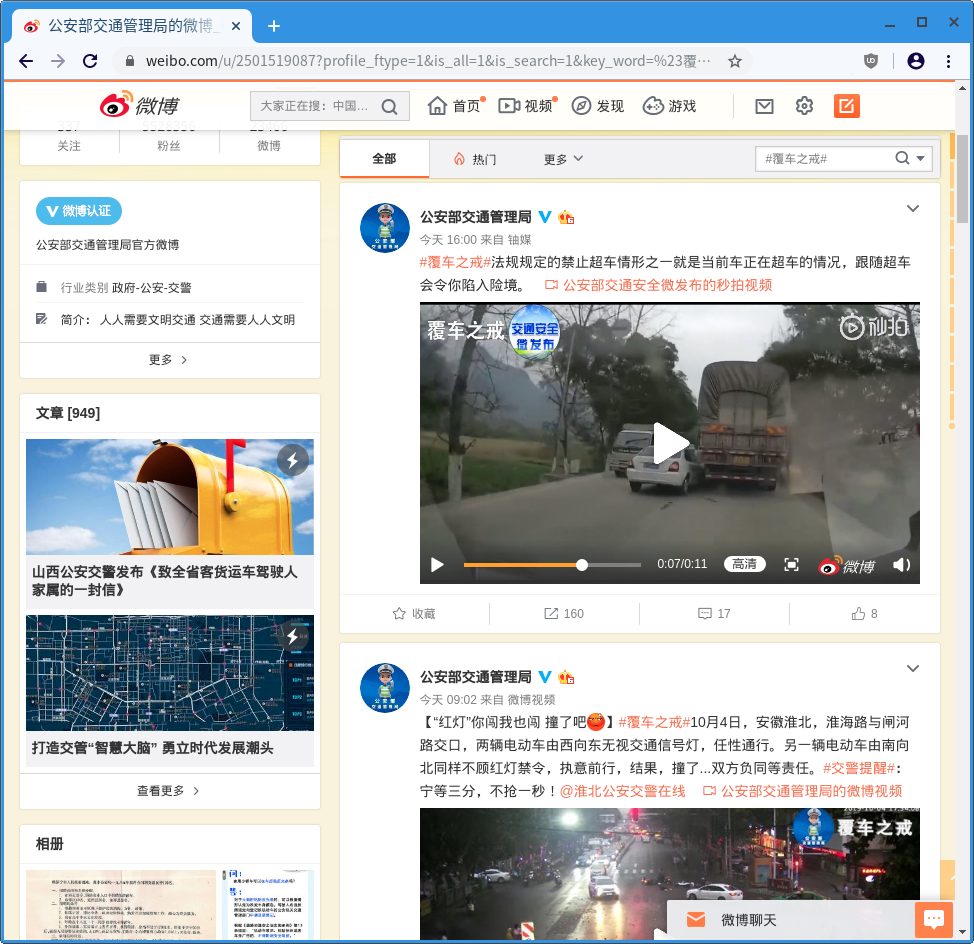Click the search icon in post filter box
This screenshot has width=974, height=944.
902,158
